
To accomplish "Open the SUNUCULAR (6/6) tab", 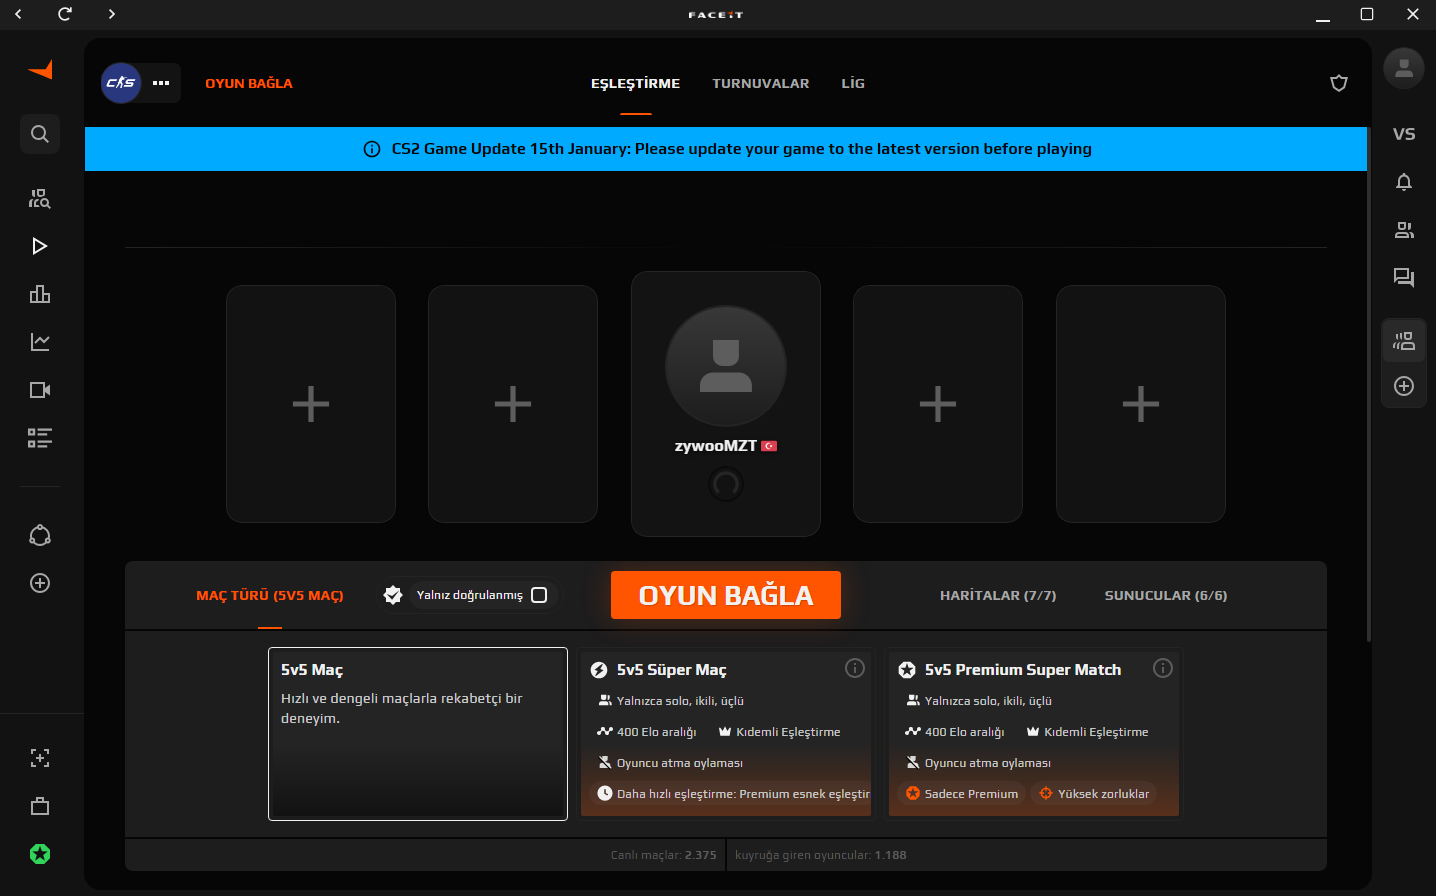I will (x=1166, y=596).
